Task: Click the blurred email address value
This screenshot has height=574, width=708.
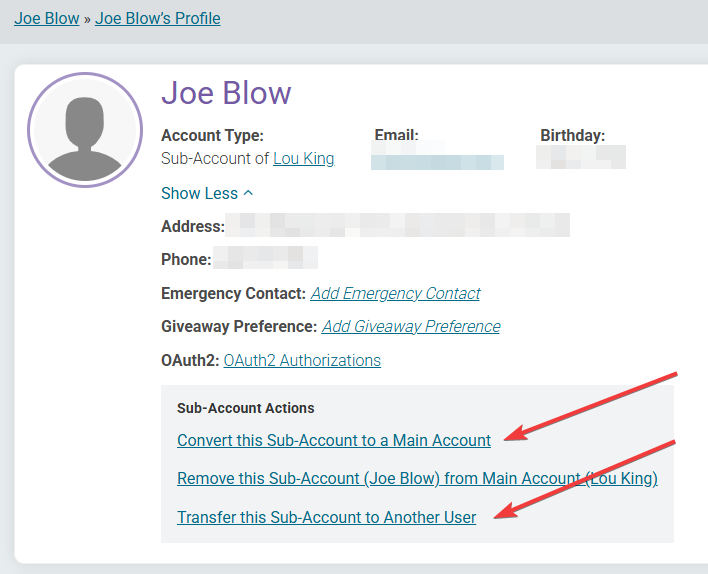Action: pos(438,159)
